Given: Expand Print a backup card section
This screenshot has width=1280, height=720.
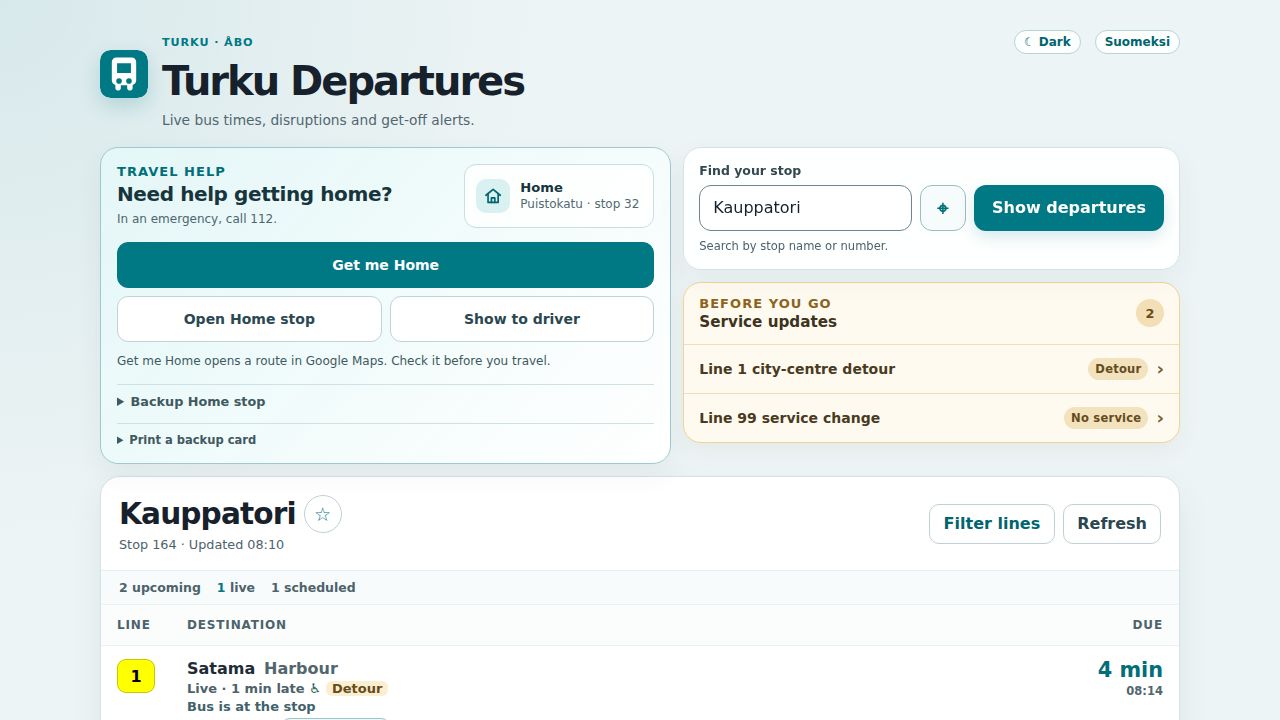Looking at the screenshot, I should click(385, 440).
